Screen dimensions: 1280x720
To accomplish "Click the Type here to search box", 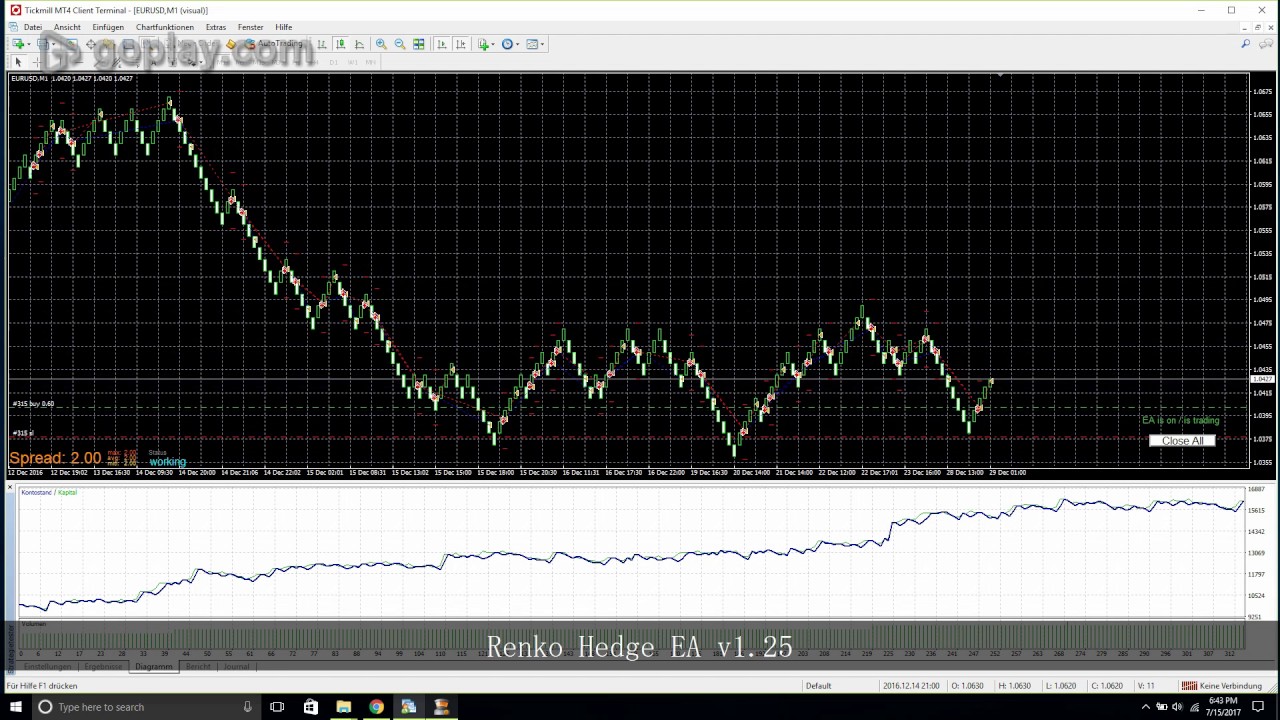I will [145, 707].
